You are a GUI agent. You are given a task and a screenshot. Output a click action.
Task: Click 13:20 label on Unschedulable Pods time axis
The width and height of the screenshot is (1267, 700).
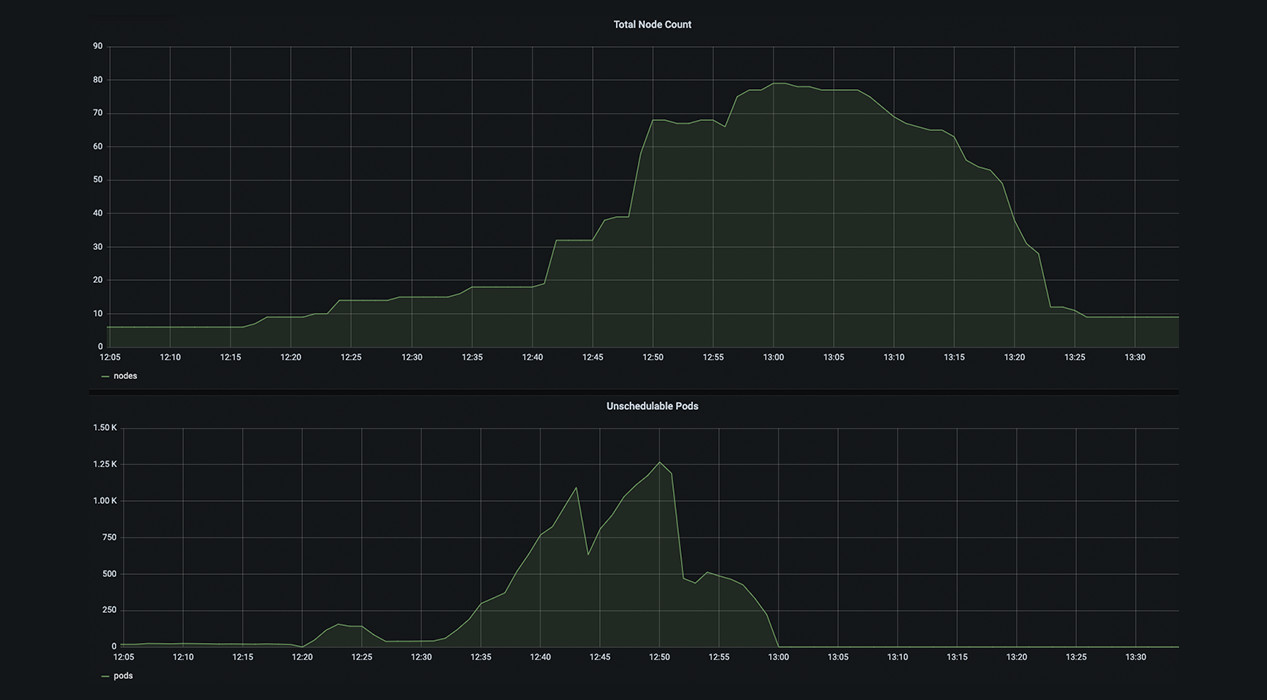tap(1017, 657)
